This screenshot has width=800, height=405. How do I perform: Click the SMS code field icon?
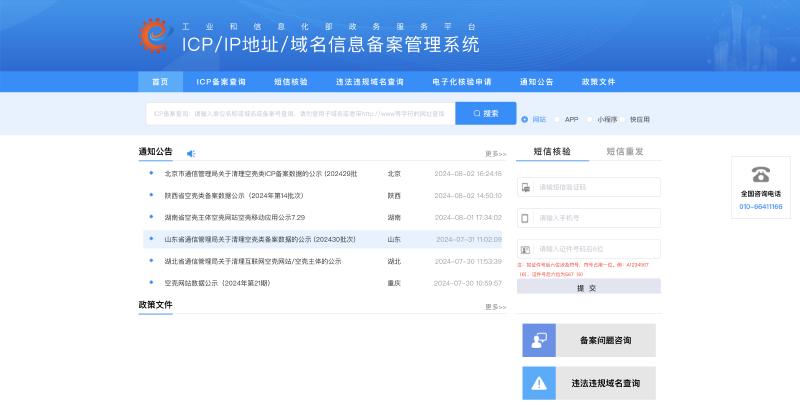pyautogui.click(x=526, y=187)
